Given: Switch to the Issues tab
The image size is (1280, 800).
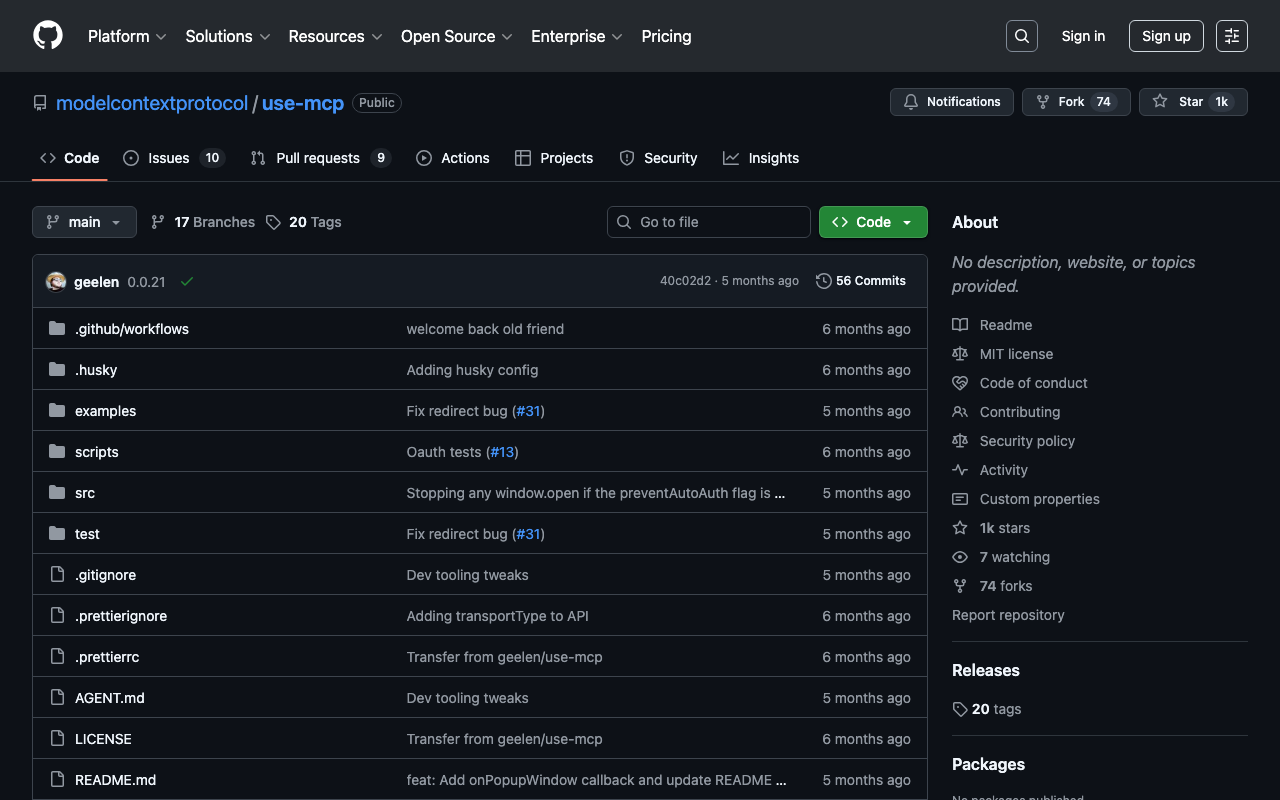Looking at the screenshot, I should [173, 158].
